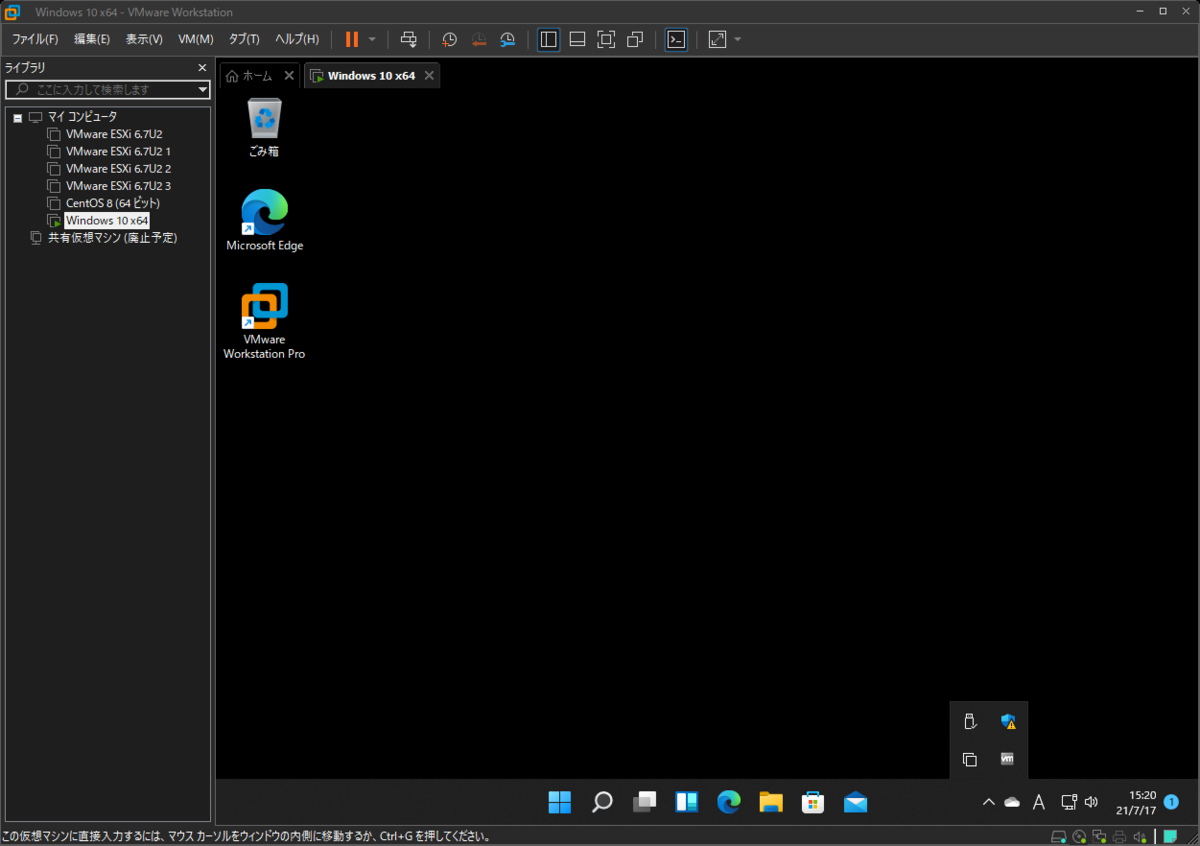The height and width of the screenshot is (846, 1200).
Task: Click the Send Ctrl+Alt+Del toolbar icon
Action: [x=408, y=40]
